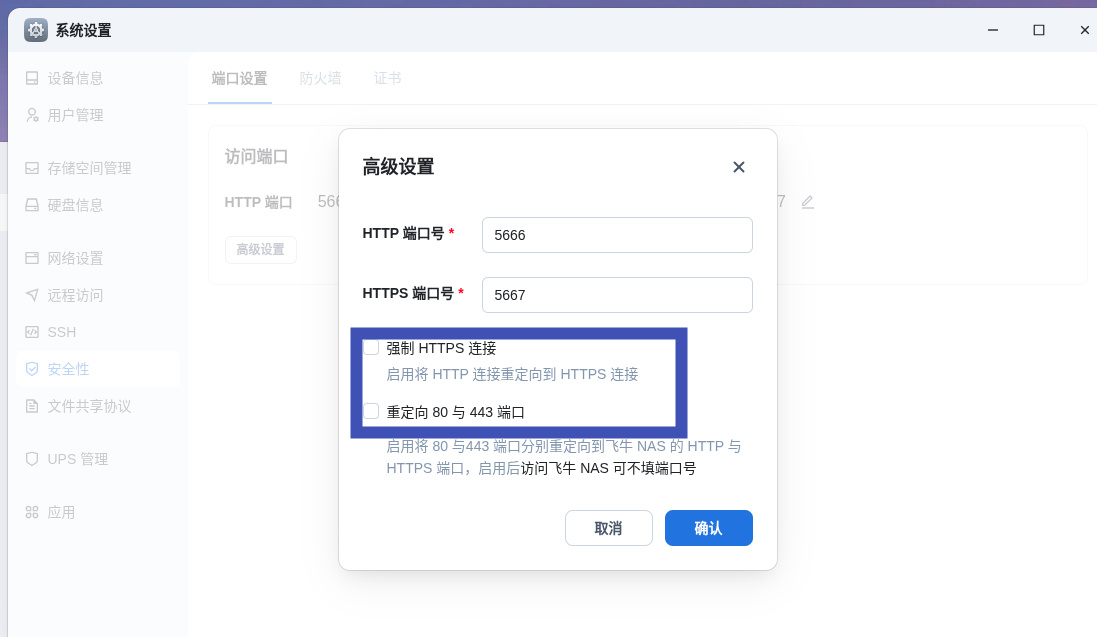Click the 访问端口 section heading
The image size is (1097, 637).
point(256,157)
